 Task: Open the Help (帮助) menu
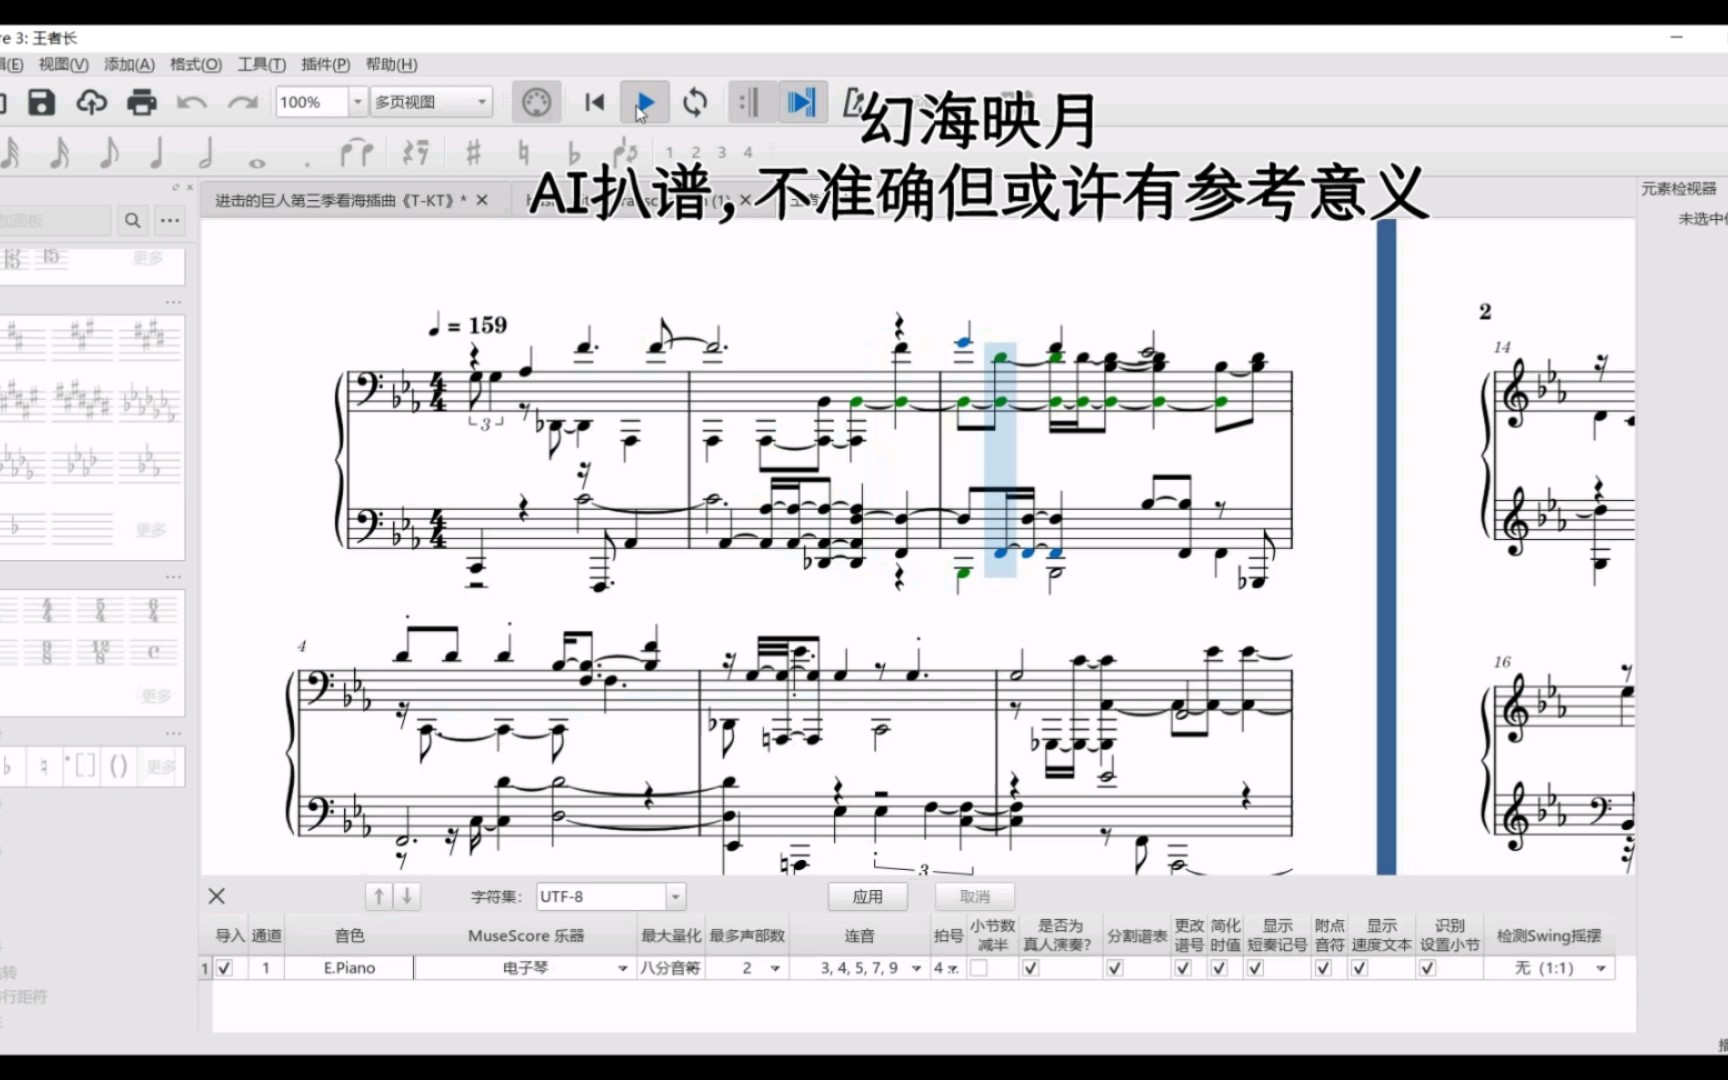point(391,64)
